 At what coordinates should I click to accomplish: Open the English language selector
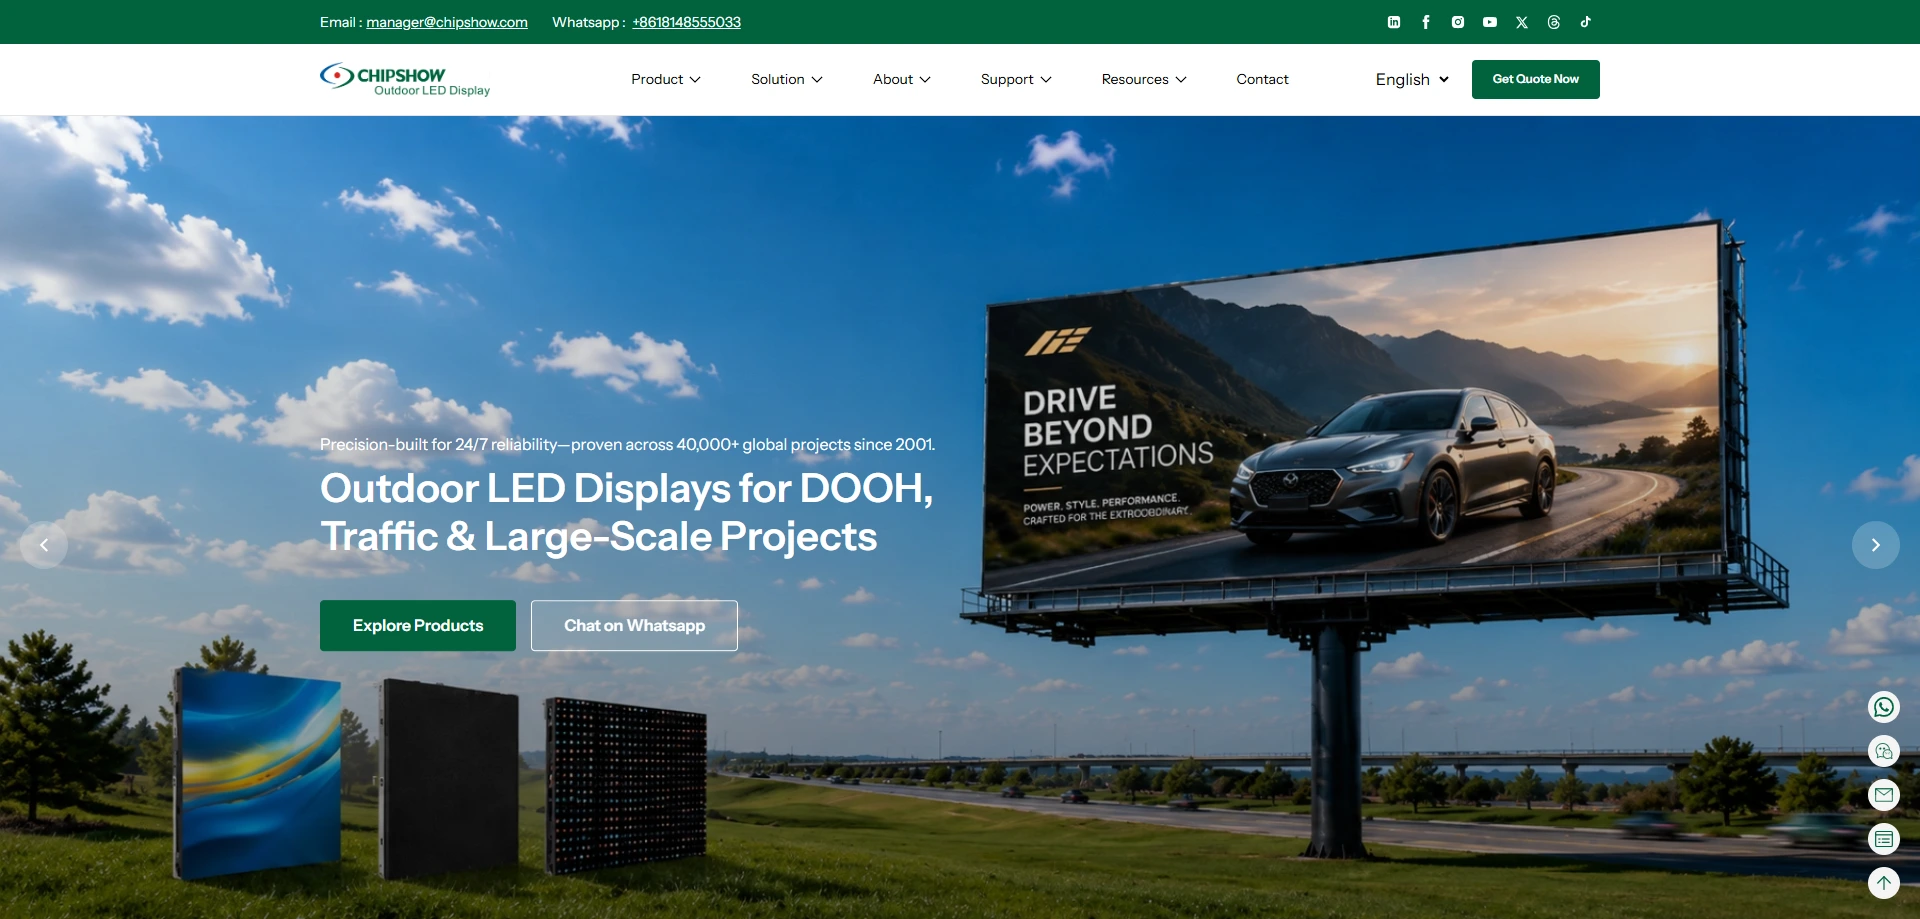pos(1412,79)
